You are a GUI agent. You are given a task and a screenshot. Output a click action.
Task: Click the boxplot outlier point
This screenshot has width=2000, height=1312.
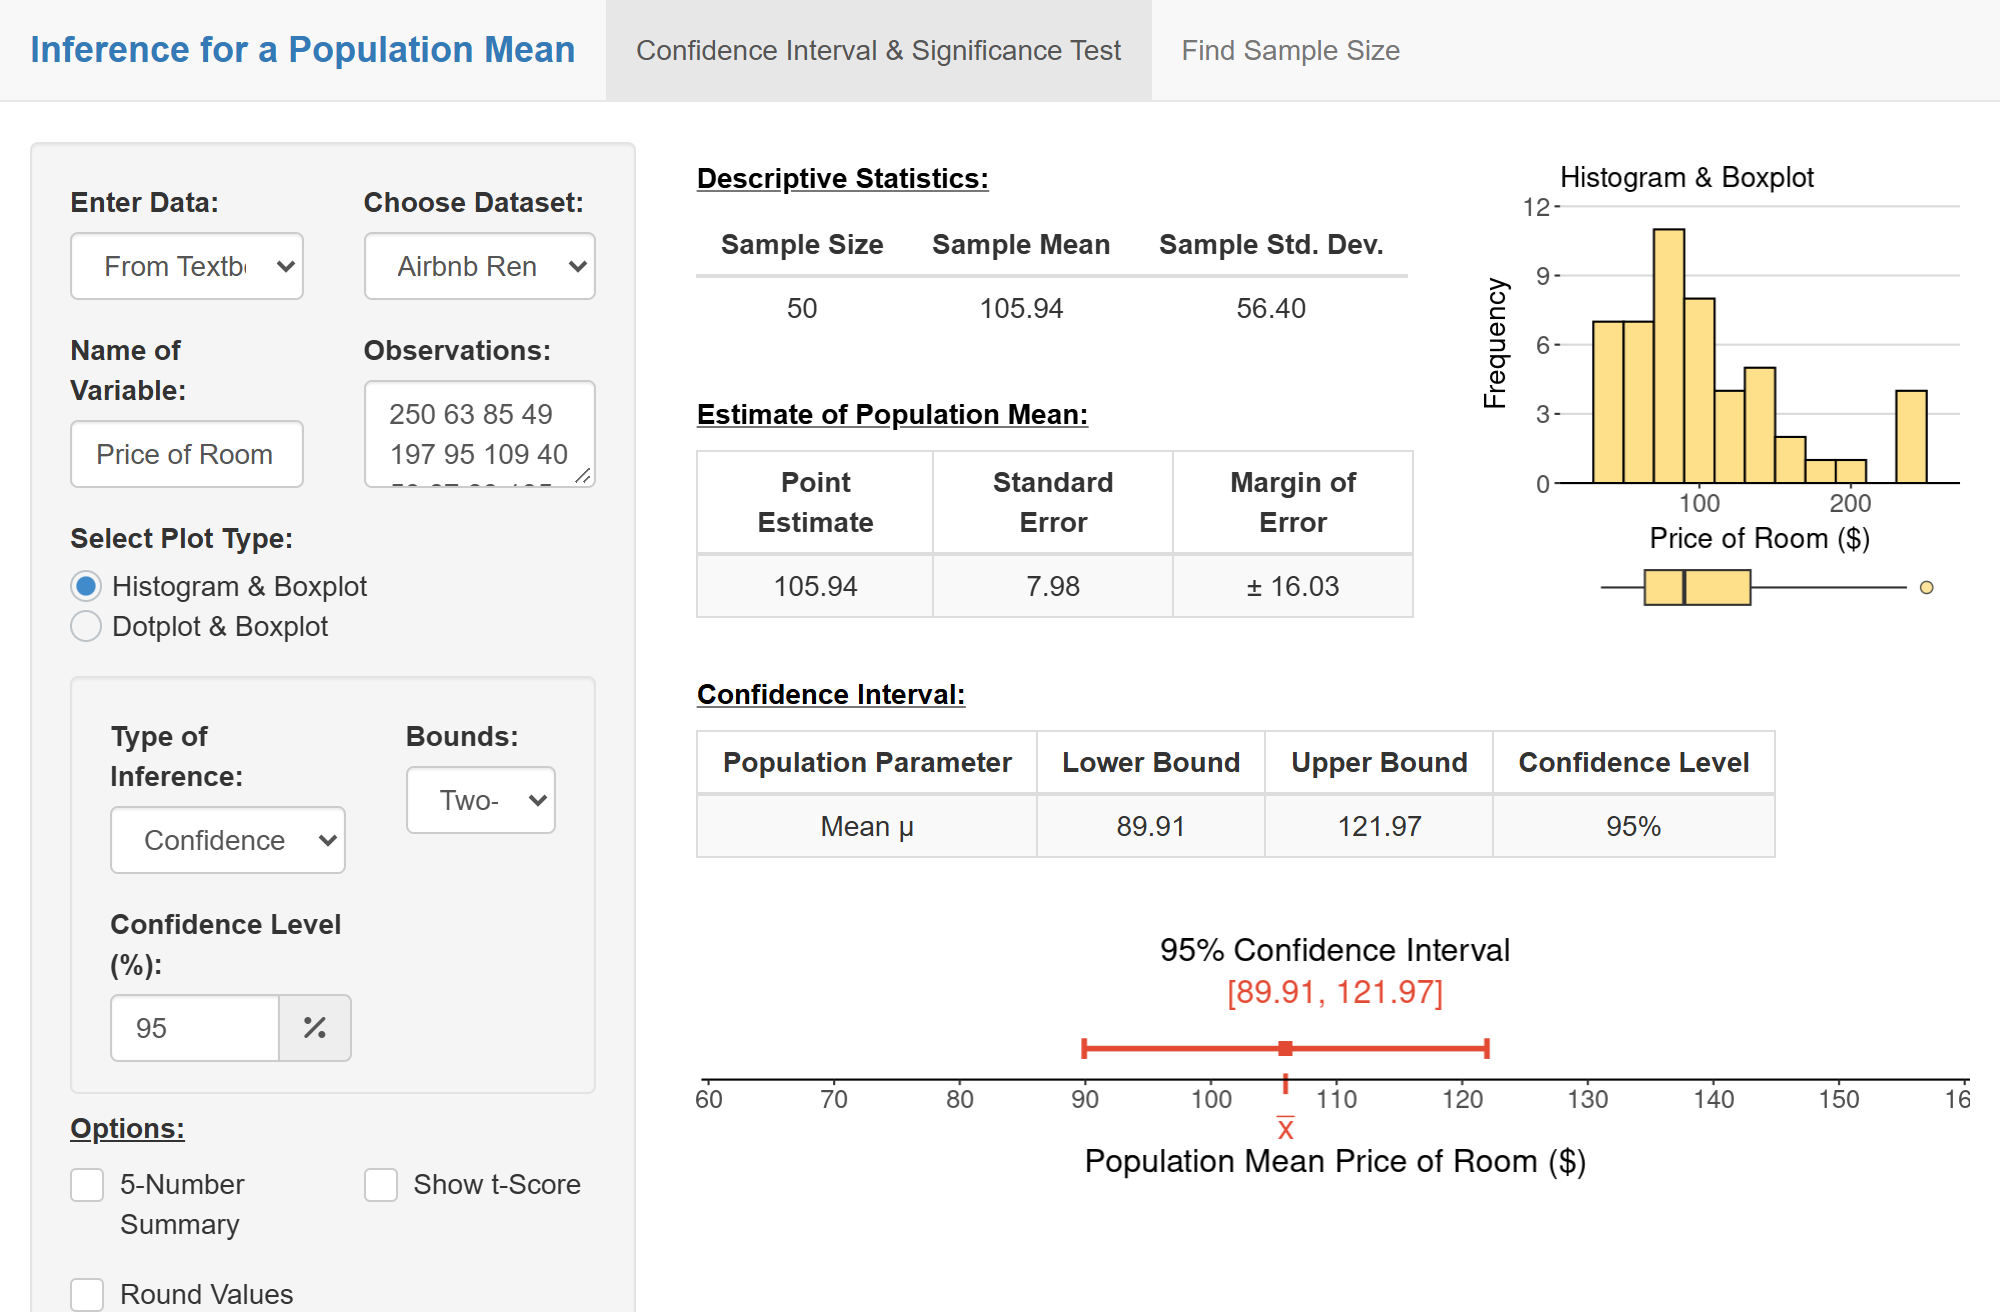(x=1926, y=588)
